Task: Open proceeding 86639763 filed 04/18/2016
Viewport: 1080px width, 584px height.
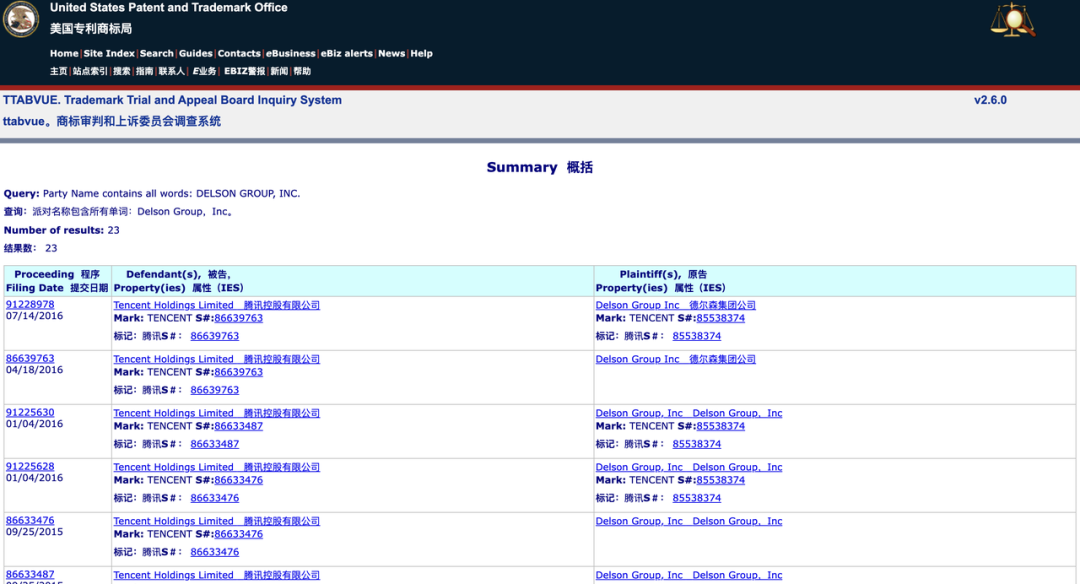Action: (x=30, y=358)
